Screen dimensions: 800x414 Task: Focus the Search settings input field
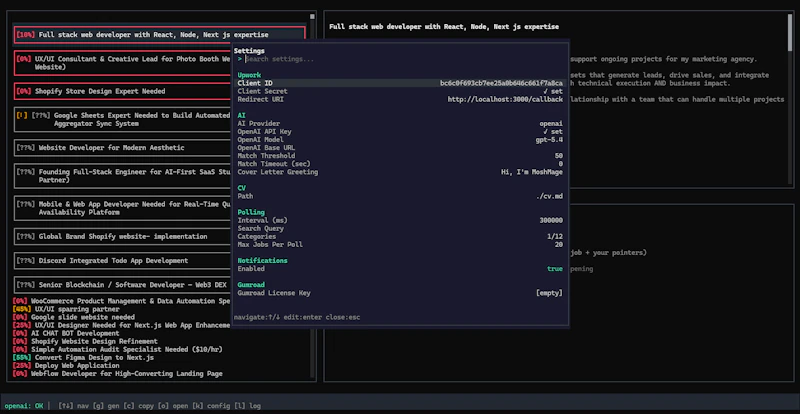pos(400,59)
